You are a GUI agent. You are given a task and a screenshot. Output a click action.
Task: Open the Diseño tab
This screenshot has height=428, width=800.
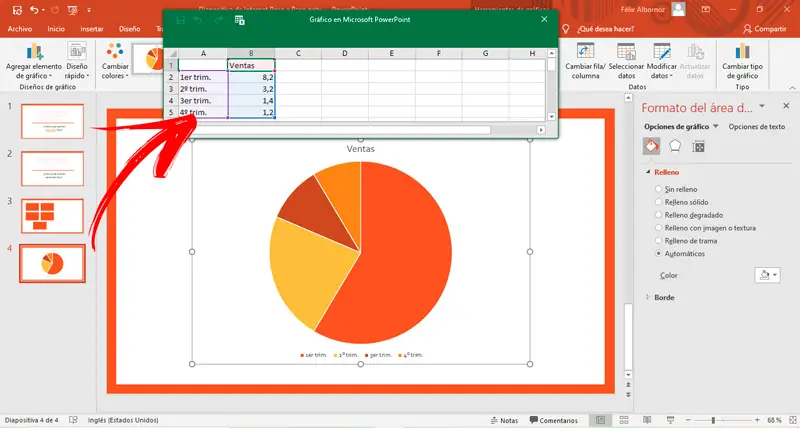coord(130,29)
